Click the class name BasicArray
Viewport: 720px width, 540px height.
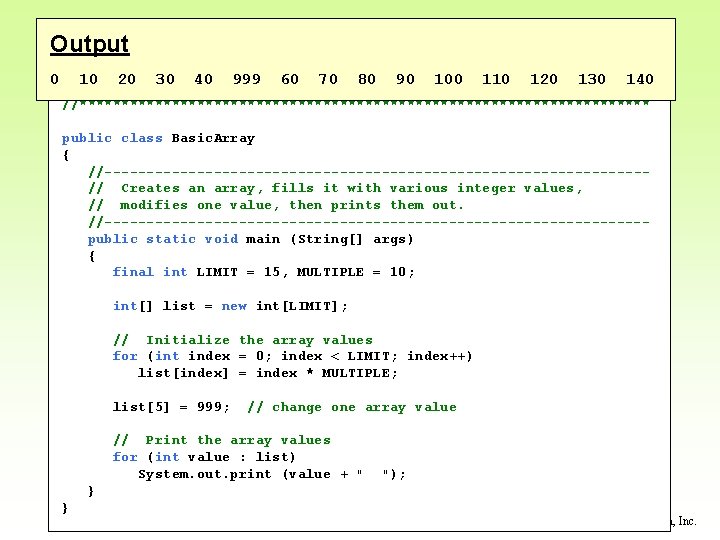tap(213, 138)
